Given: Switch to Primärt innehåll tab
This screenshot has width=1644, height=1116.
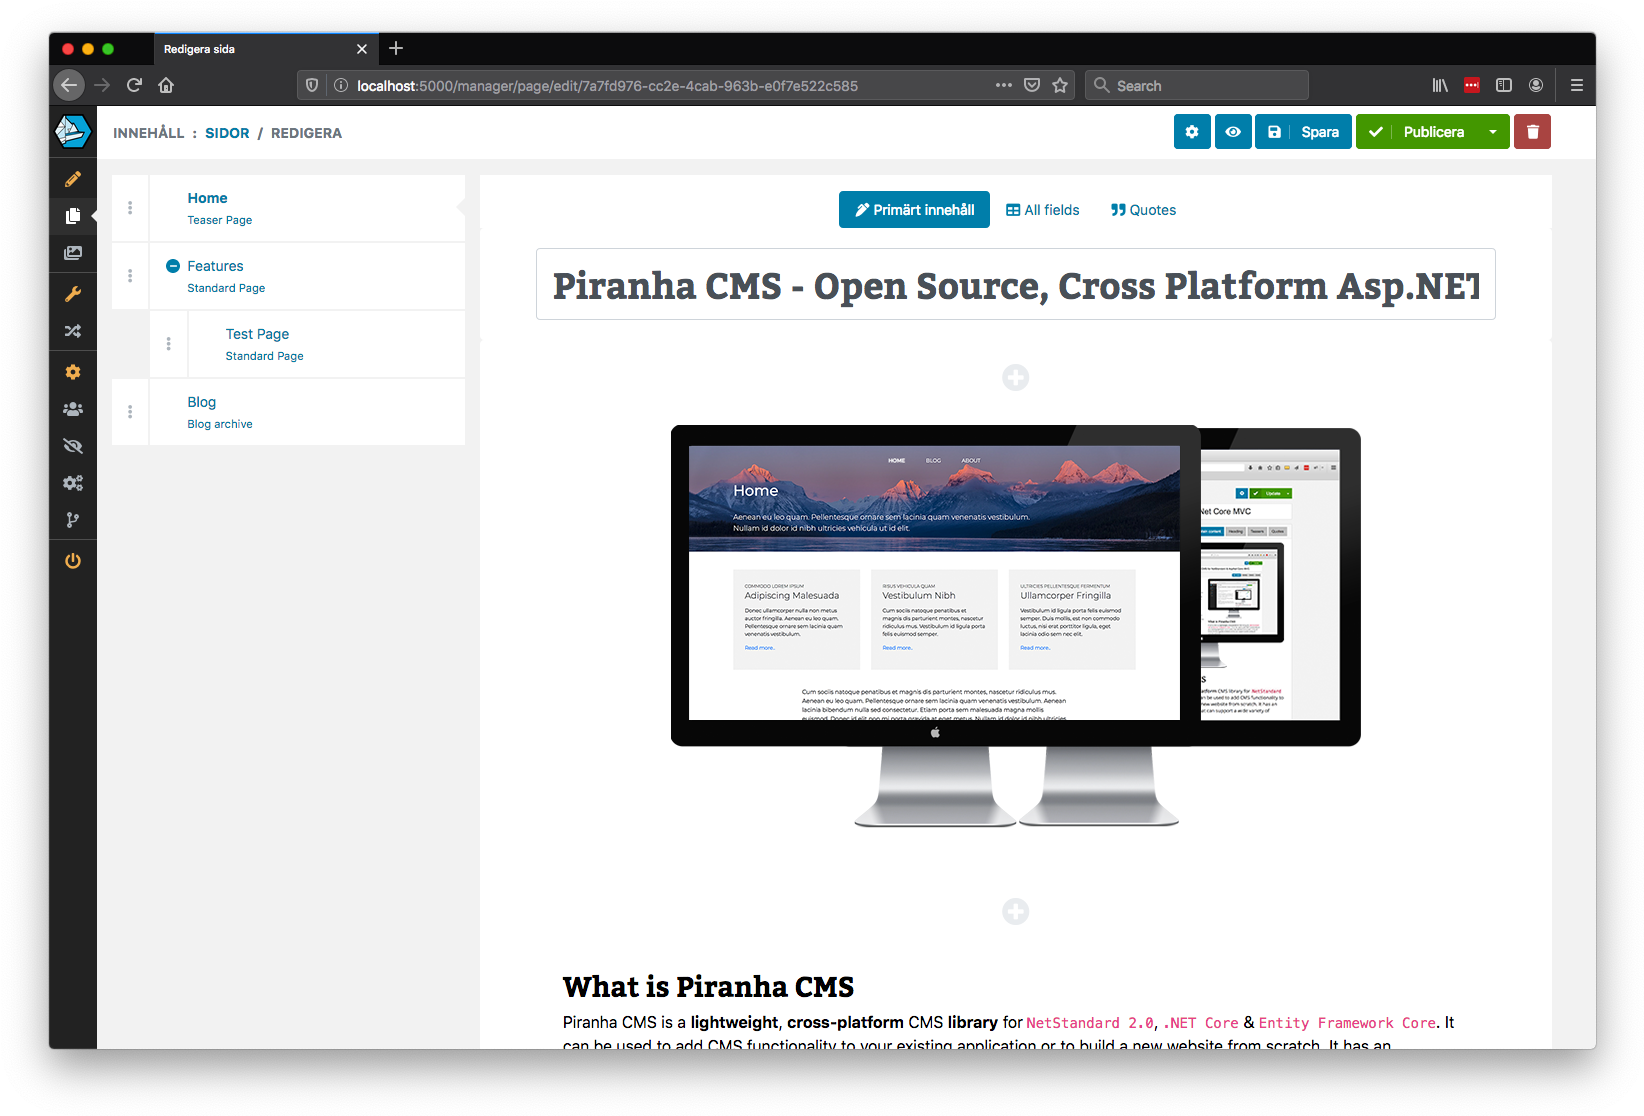Looking at the screenshot, I should pos(914,210).
